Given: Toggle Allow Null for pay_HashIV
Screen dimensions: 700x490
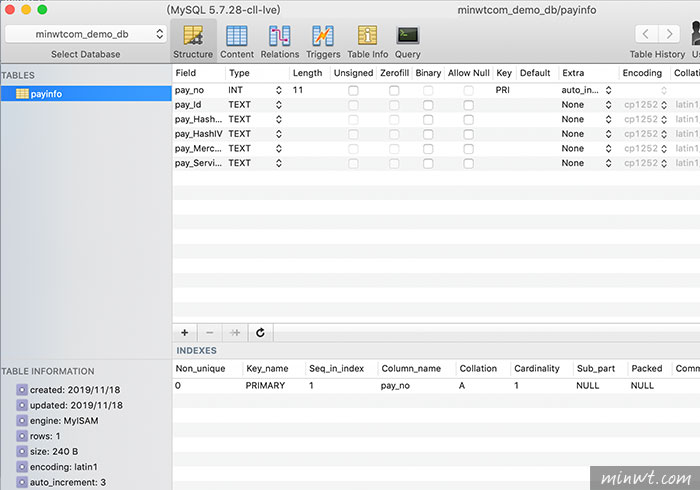Looking at the screenshot, I should 468,134.
